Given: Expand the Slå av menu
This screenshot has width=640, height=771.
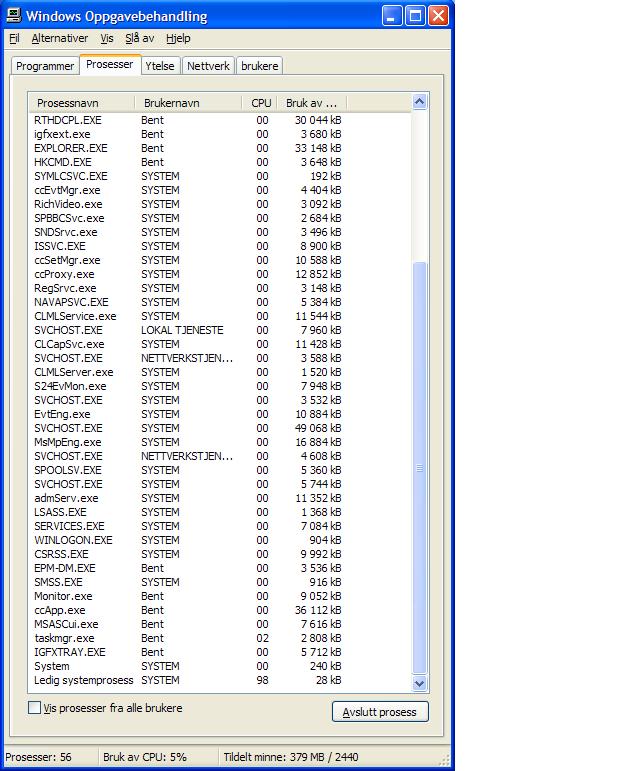Looking at the screenshot, I should (x=139, y=39).
